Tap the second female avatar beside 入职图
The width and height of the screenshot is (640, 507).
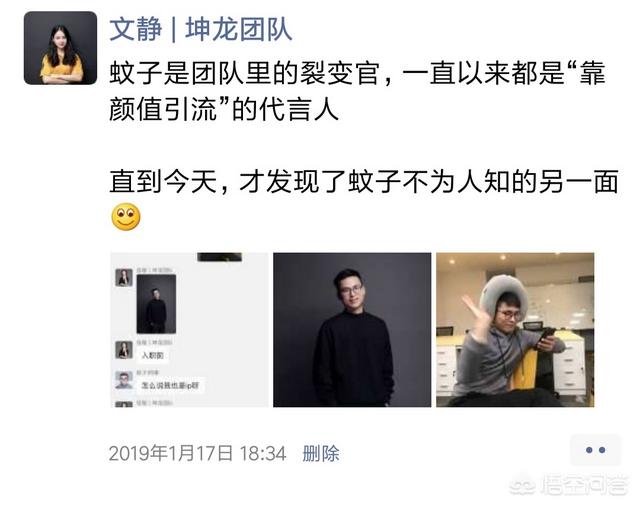(124, 350)
